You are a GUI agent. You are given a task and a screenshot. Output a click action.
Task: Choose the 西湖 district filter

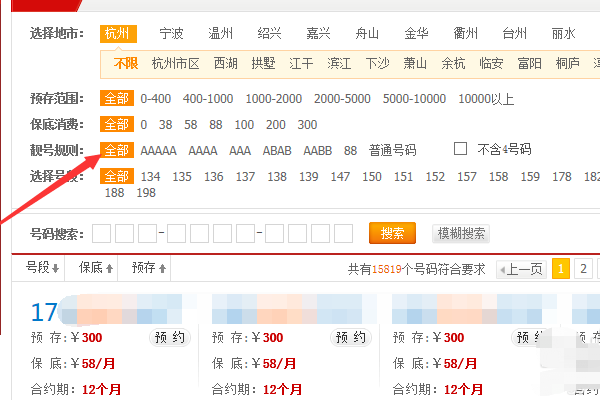coord(226,63)
